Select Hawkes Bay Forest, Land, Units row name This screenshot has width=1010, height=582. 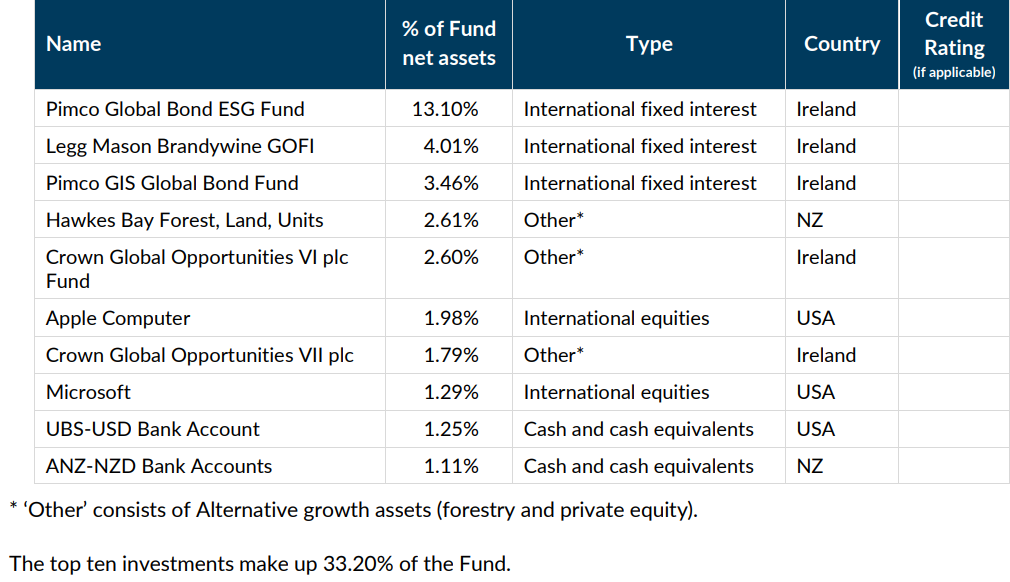click(185, 220)
